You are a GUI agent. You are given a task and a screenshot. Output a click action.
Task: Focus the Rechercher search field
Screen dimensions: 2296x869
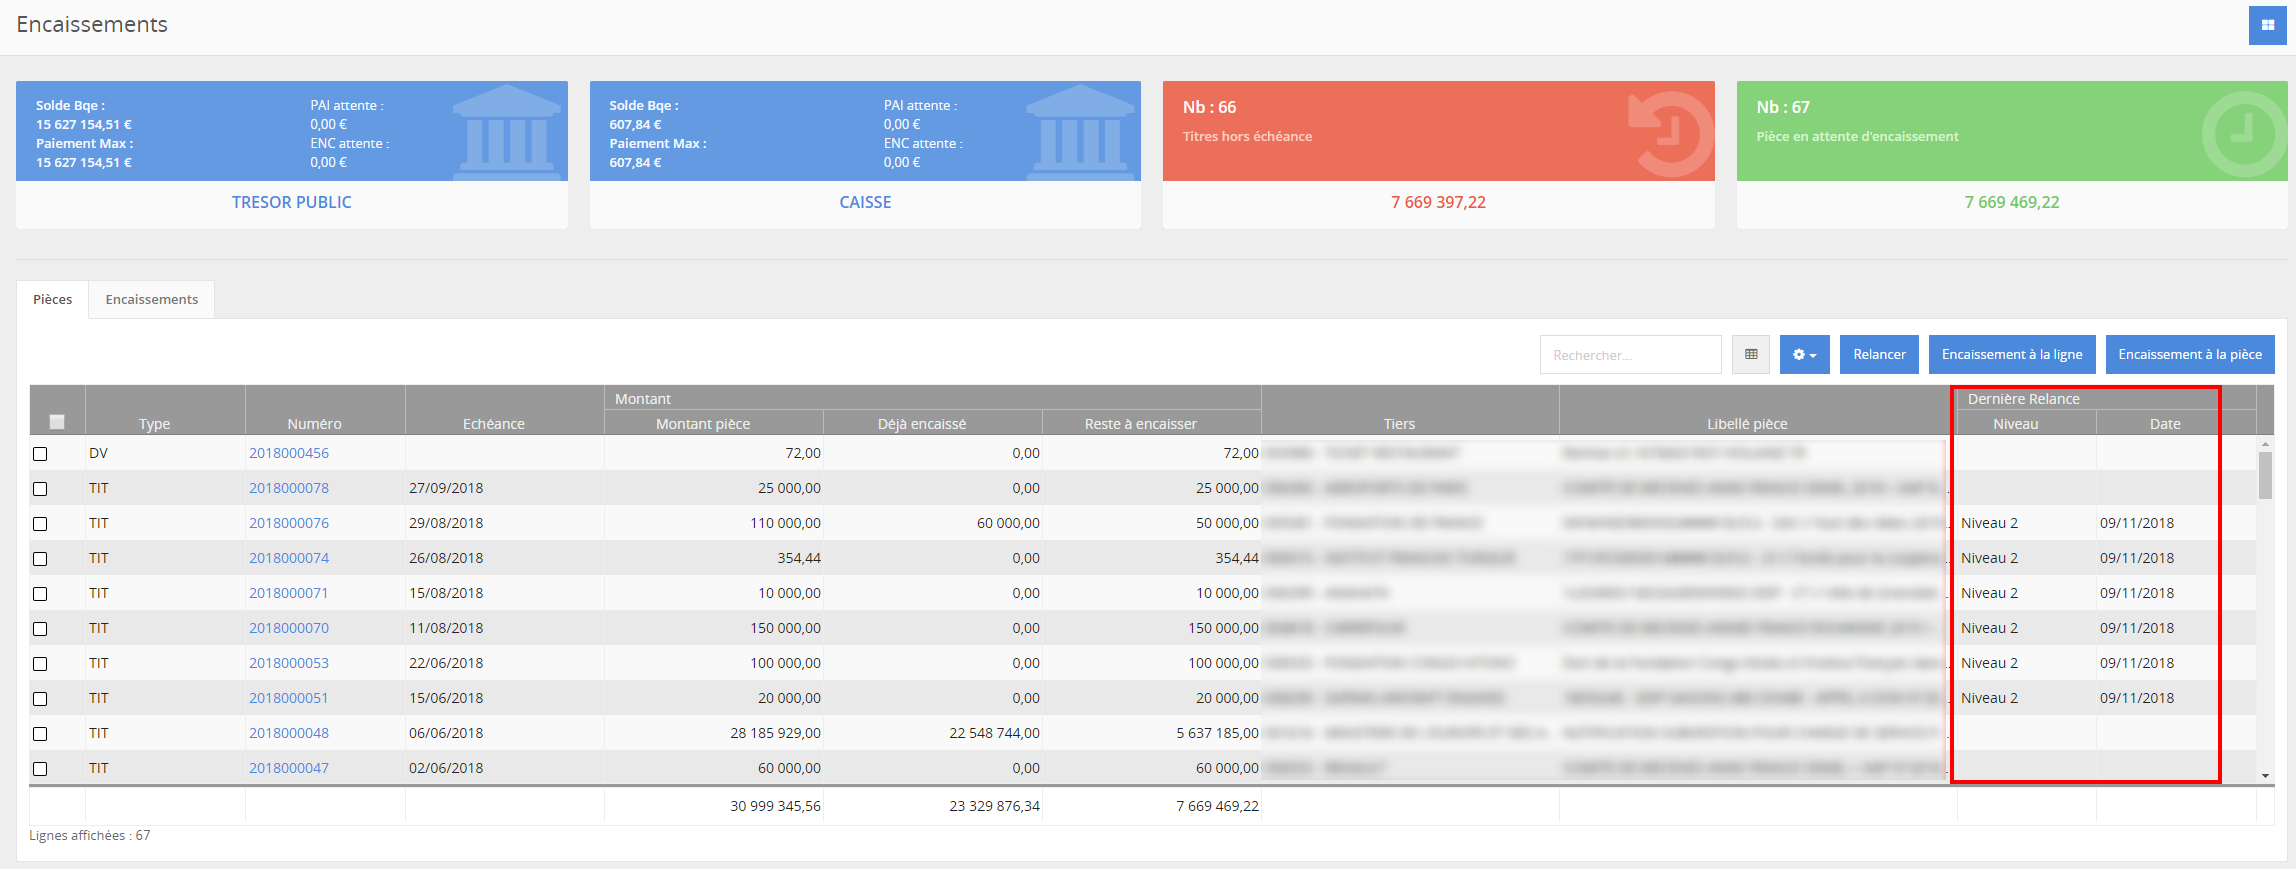tap(1629, 355)
